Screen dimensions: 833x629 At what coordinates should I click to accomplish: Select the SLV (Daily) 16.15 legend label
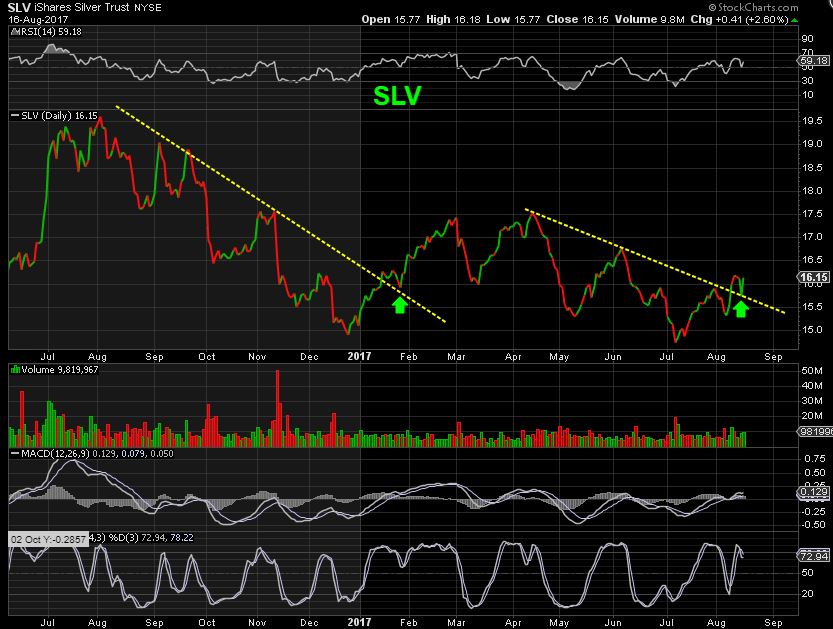tap(54, 115)
